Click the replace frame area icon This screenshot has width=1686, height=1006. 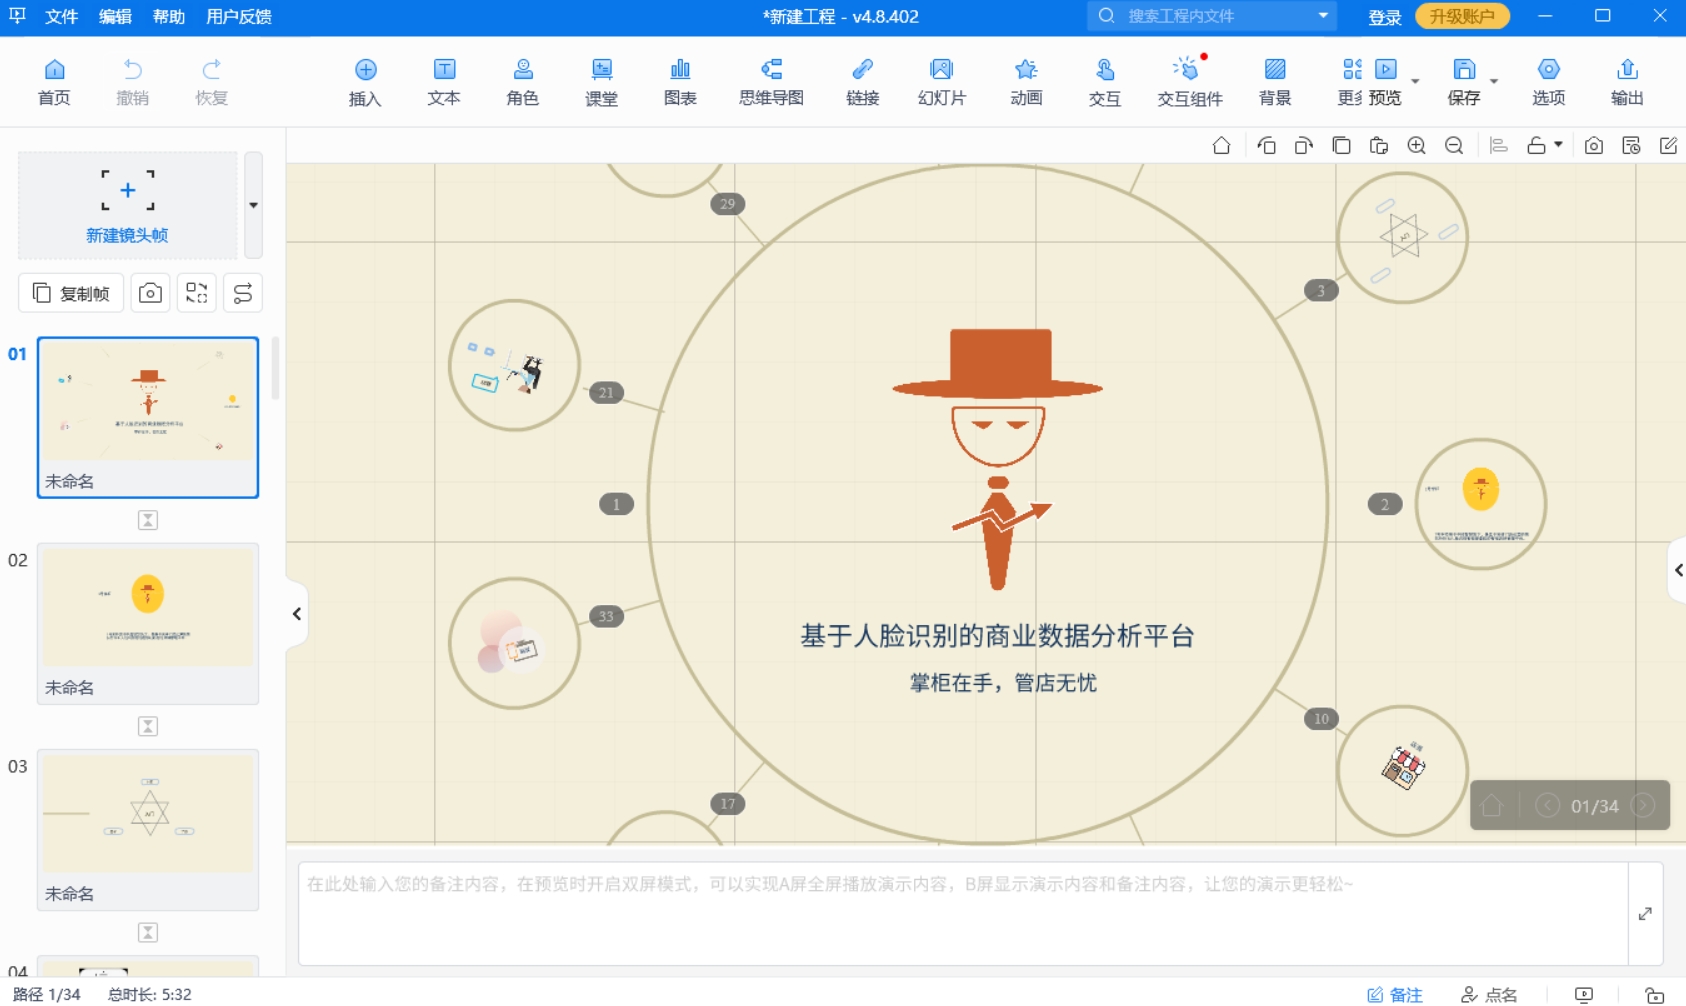pos(196,293)
